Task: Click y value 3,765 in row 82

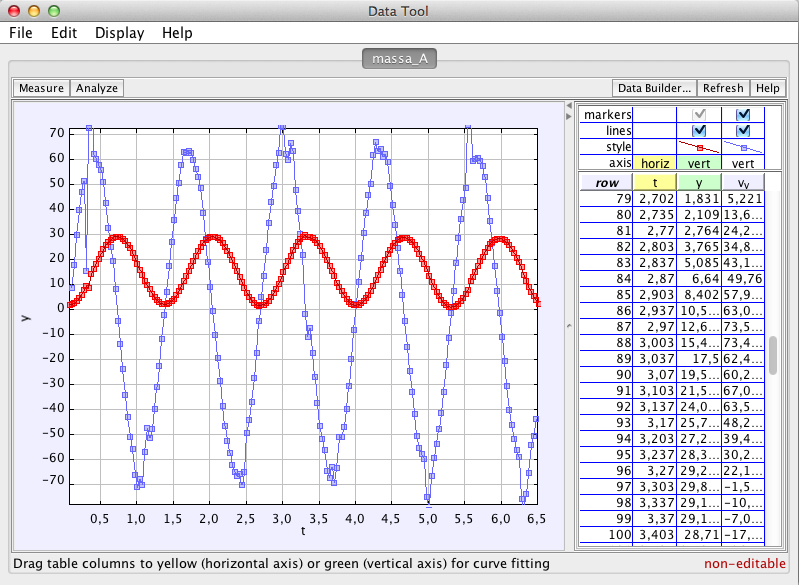Action: point(699,247)
